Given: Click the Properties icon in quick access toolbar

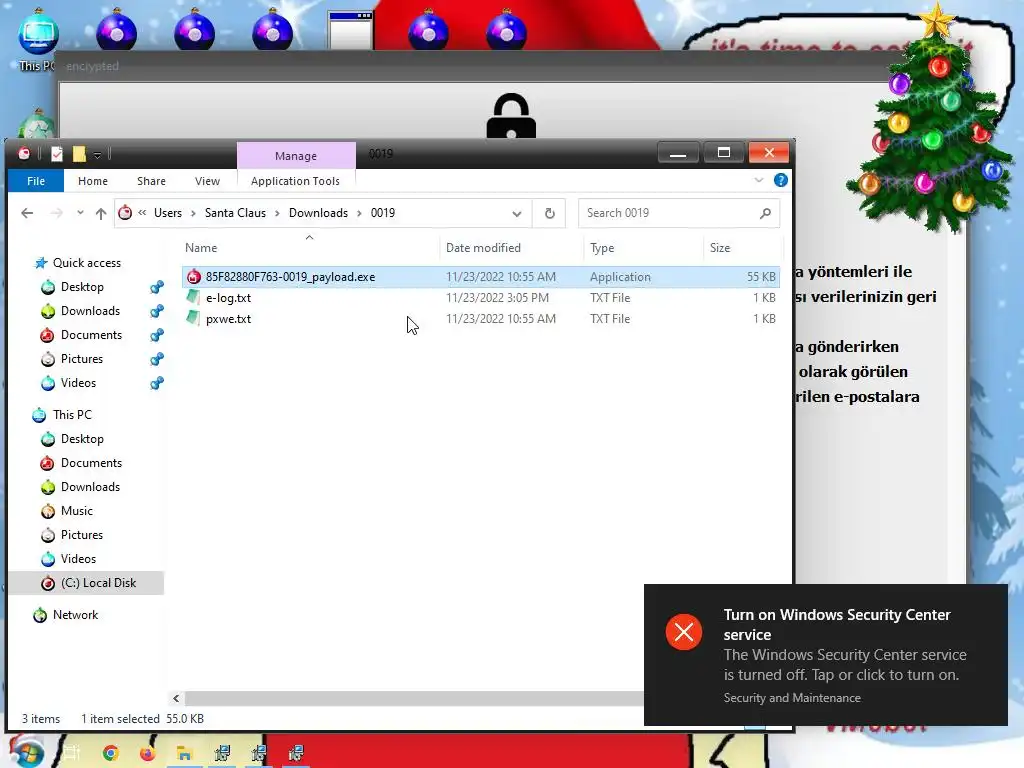Looking at the screenshot, I should tap(57, 154).
